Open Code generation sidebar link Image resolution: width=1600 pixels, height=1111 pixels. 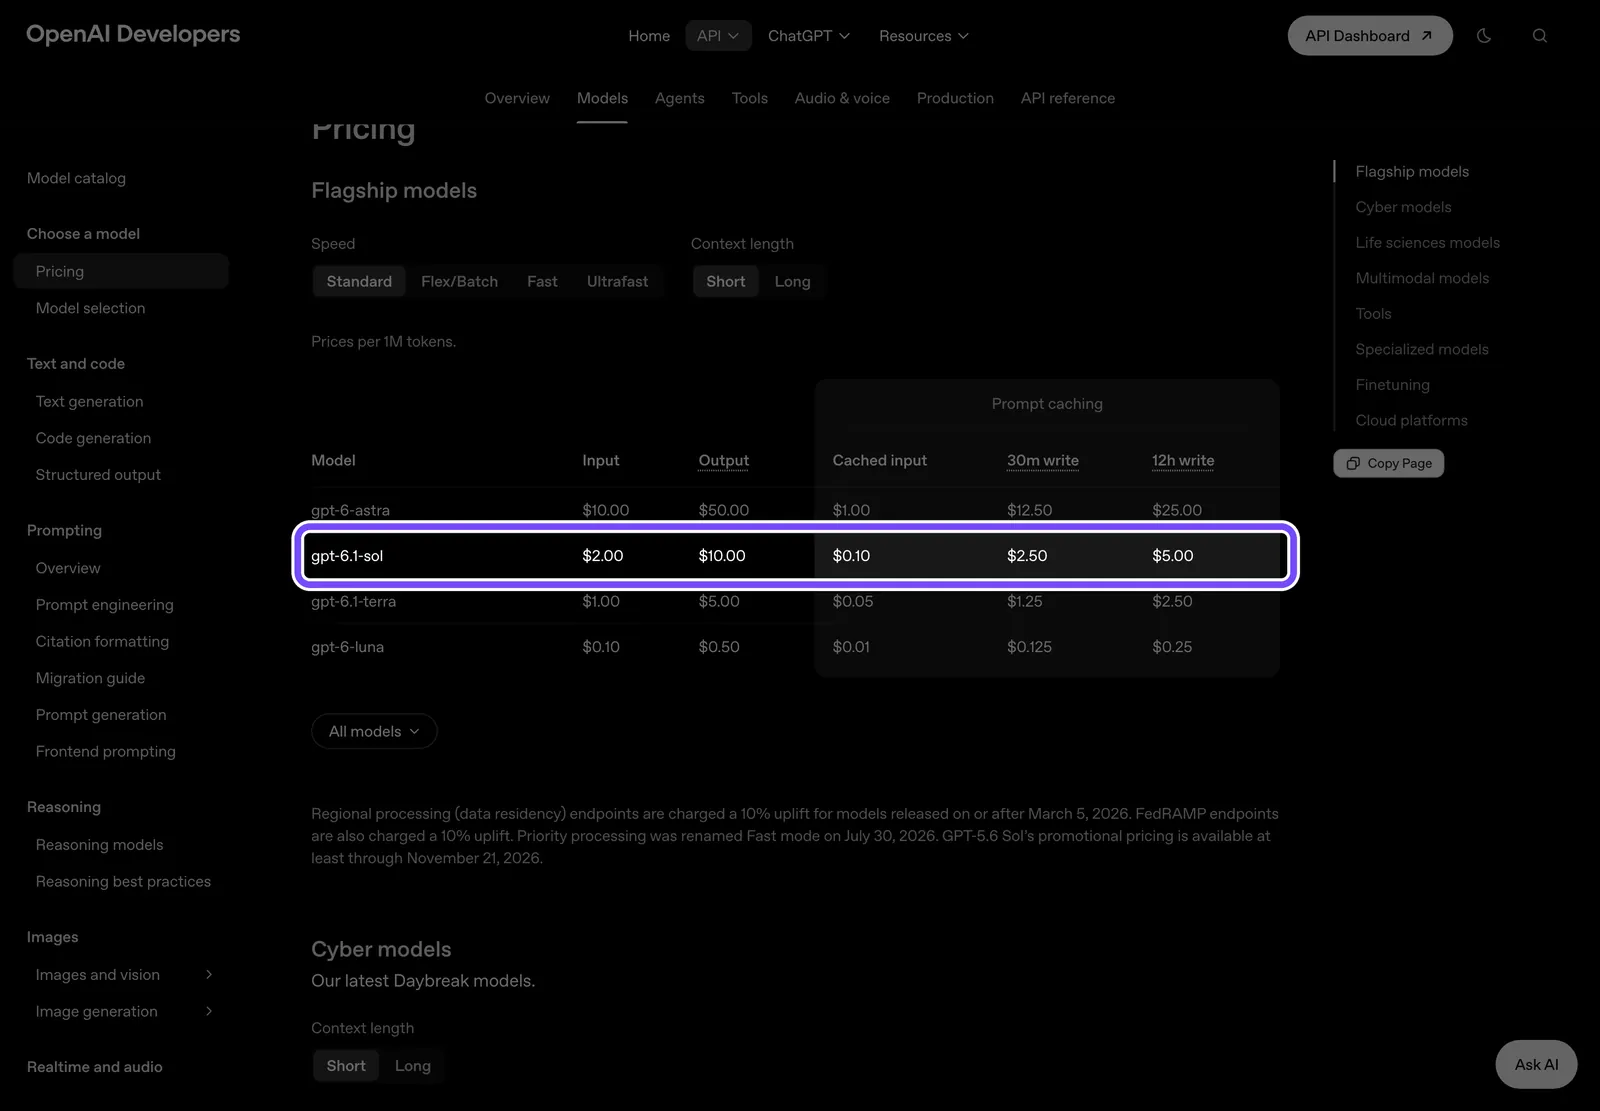click(x=93, y=438)
